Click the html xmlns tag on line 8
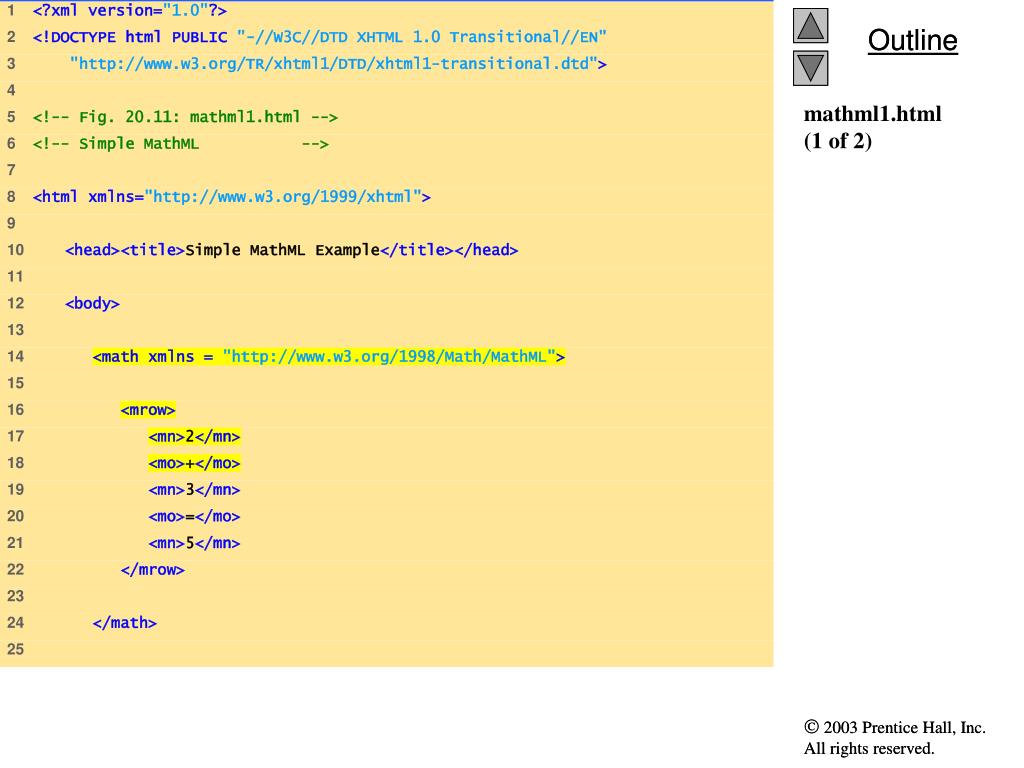Screen dimensions: 1024x768 [232, 197]
